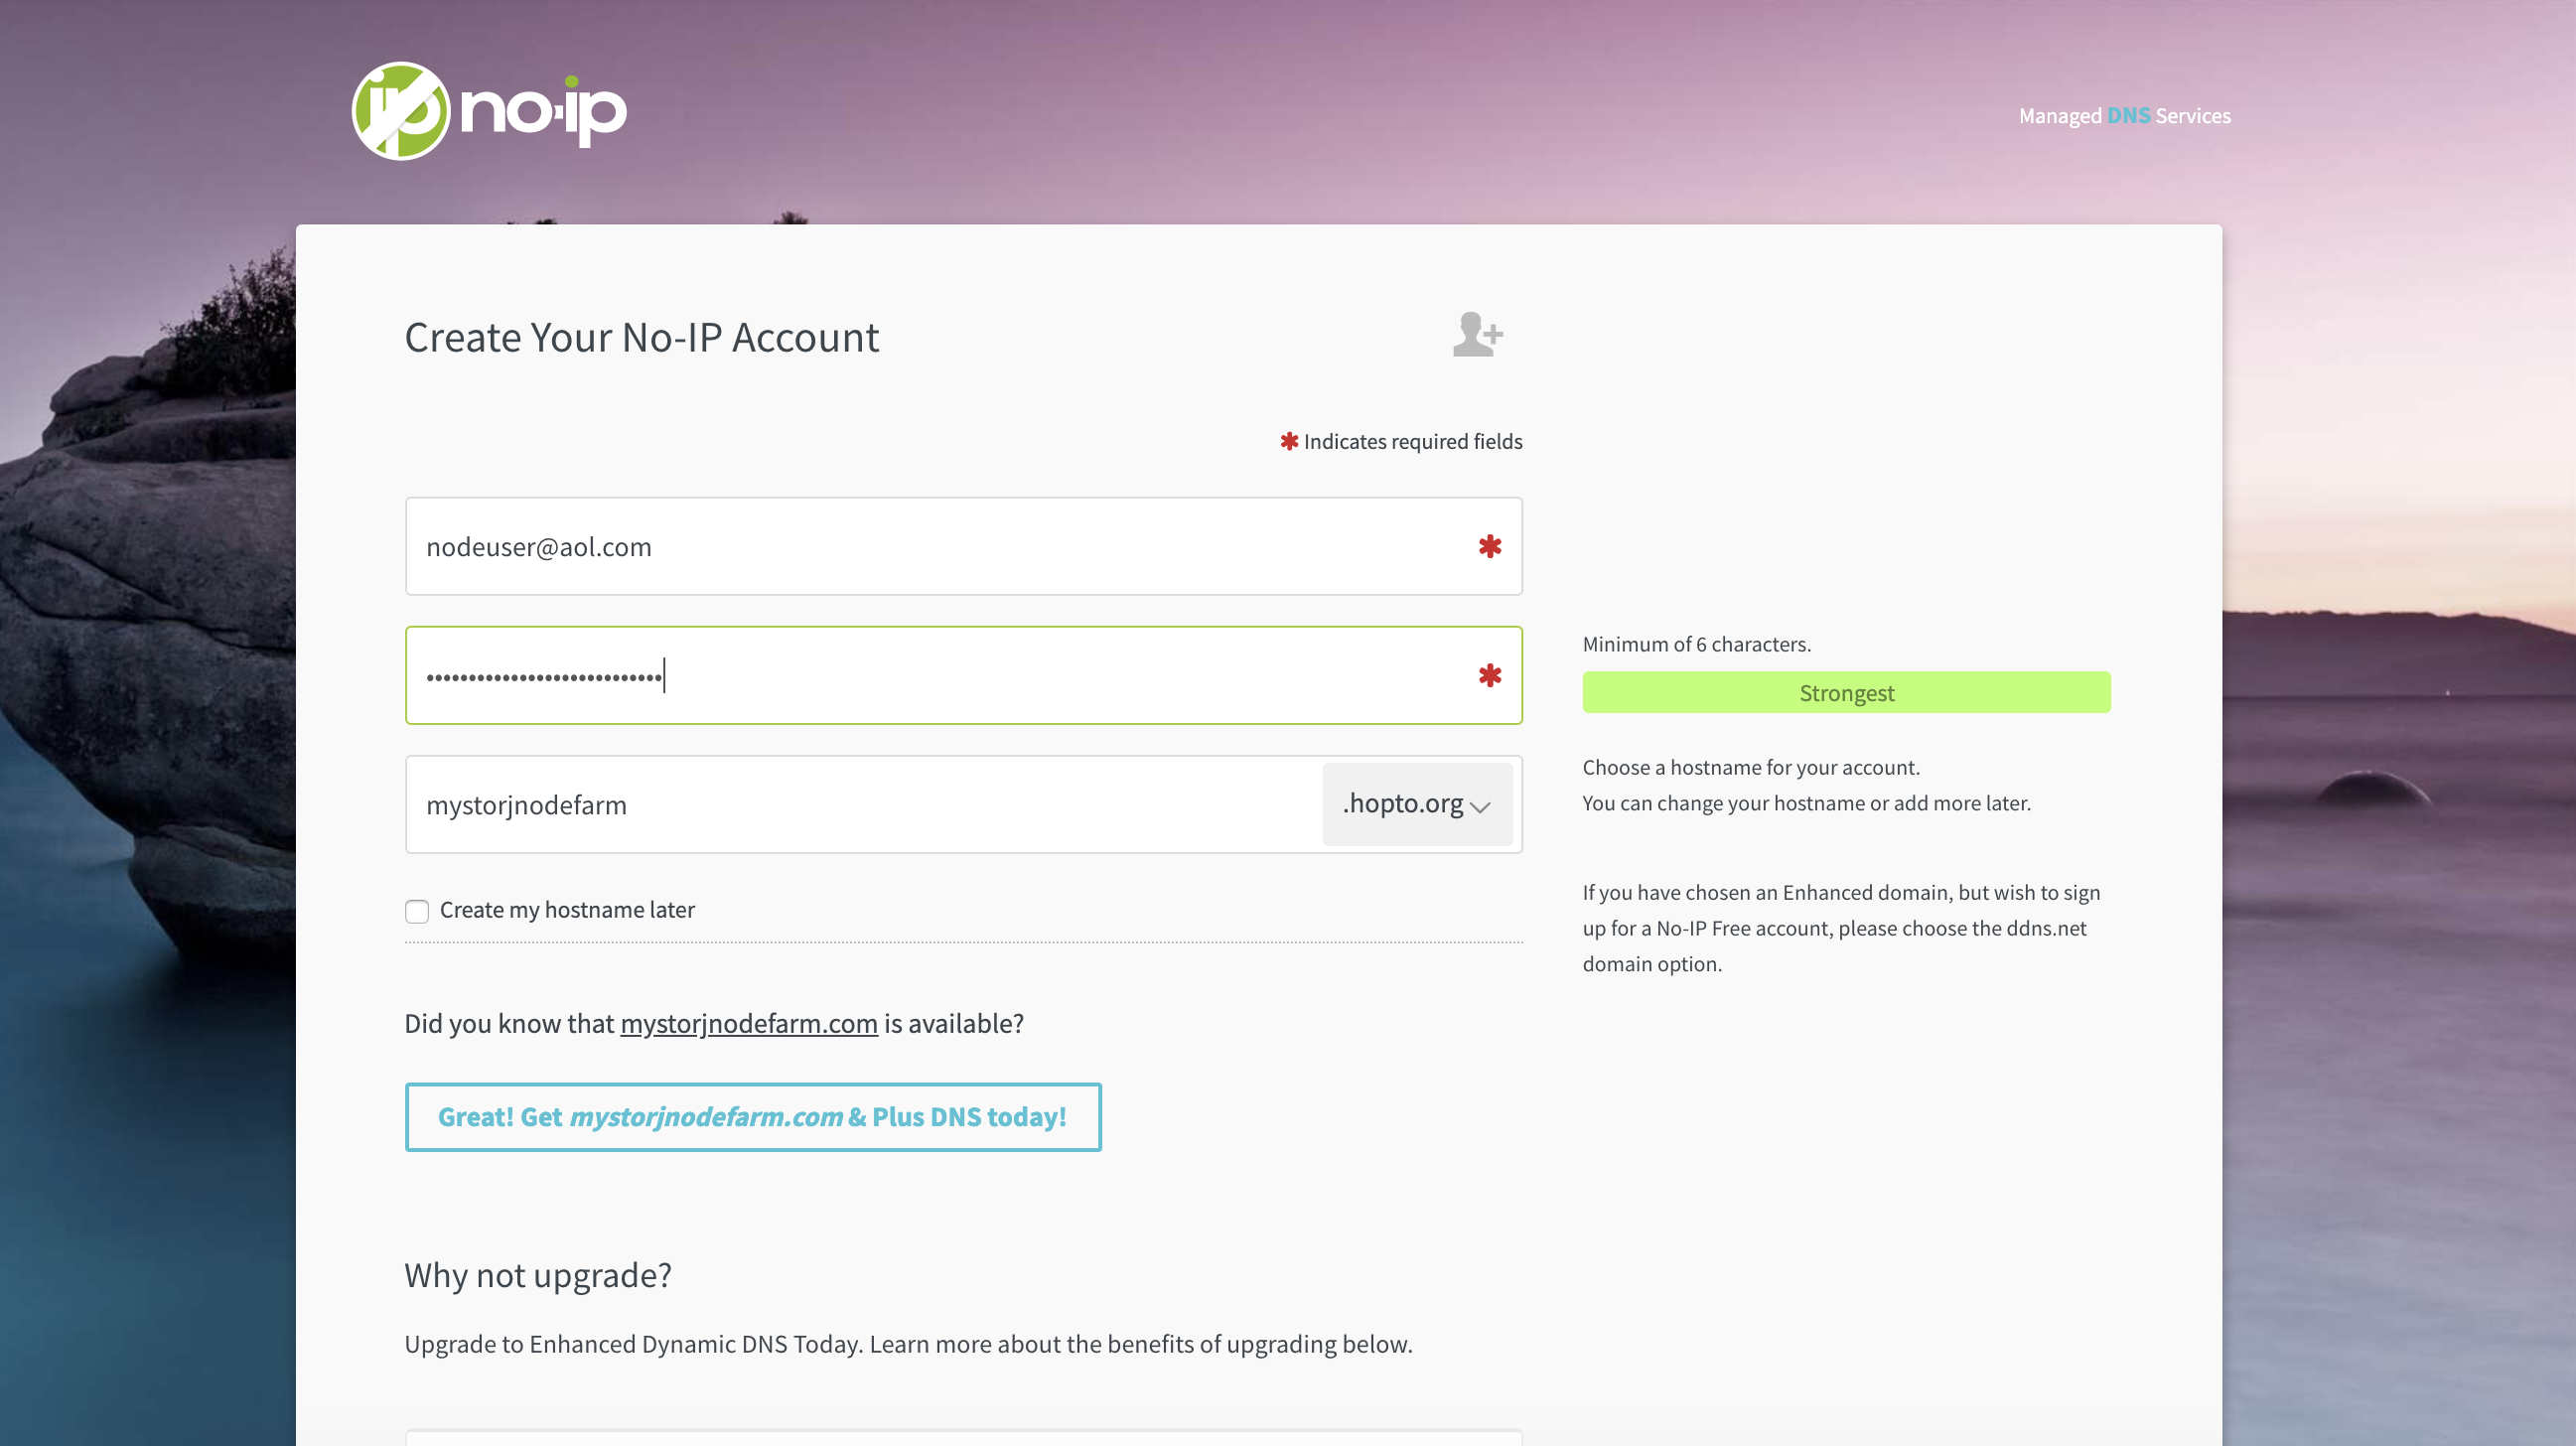
Task: Open the mystorjnodefarm.com availability link
Action: pos(749,1023)
